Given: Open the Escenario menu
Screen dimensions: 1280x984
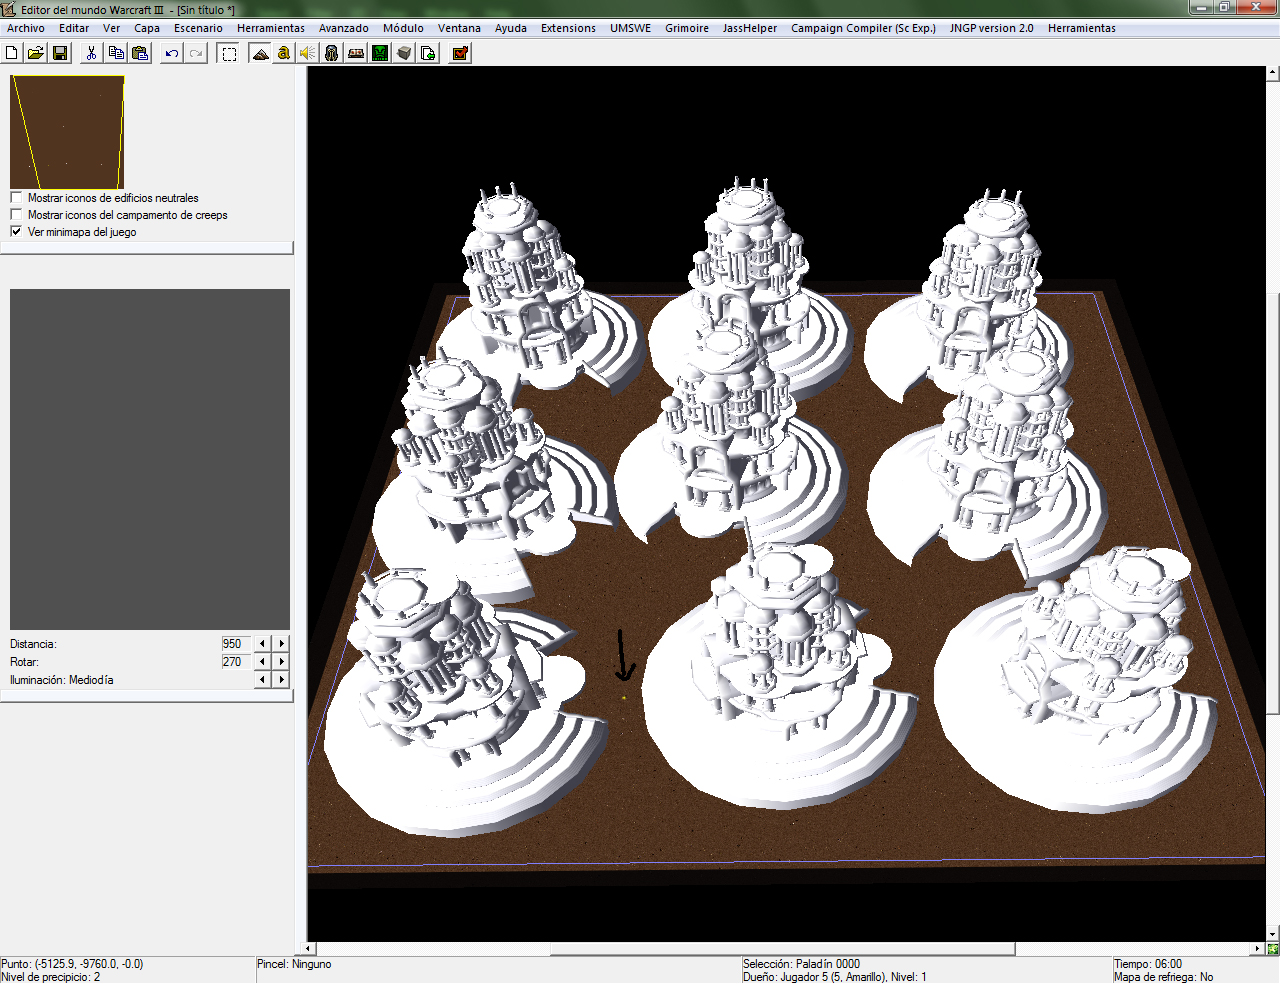Looking at the screenshot, I should tap(198, 28).
